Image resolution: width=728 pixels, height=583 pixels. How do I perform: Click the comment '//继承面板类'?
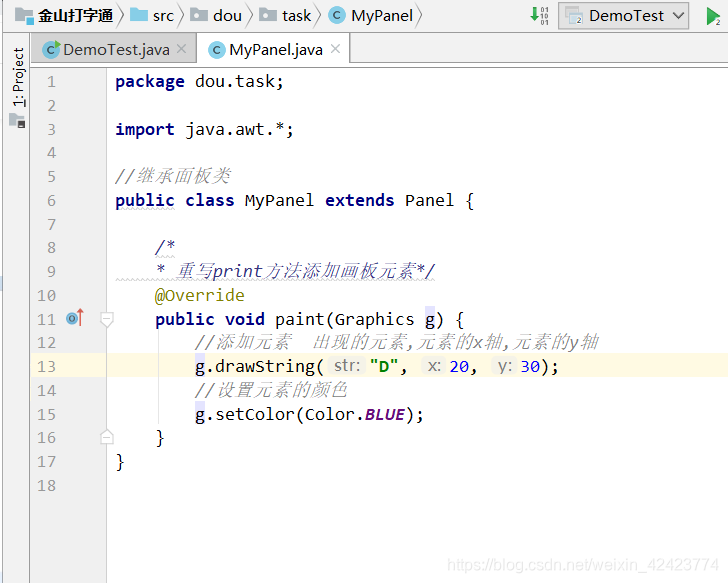point(172,176)
